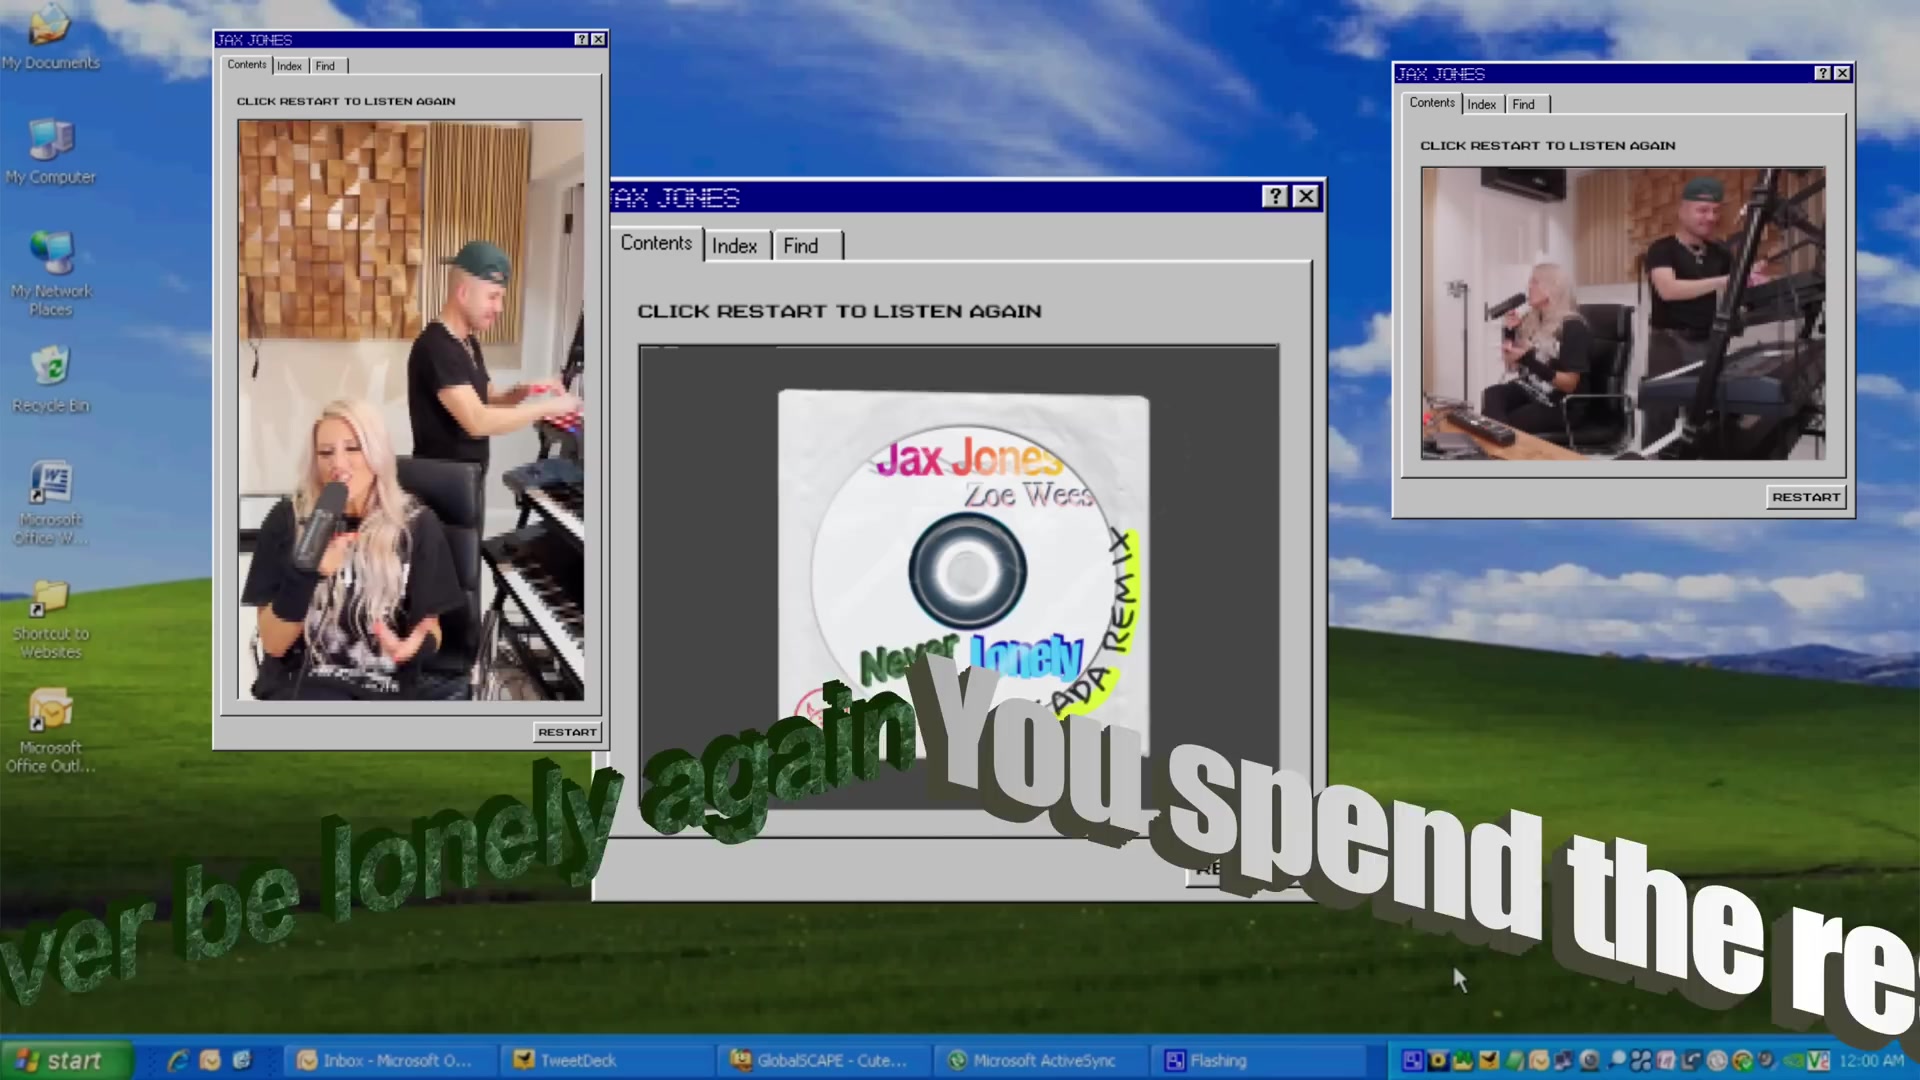Viewport: 1920px width, 1080px height.
Task: Click Internet Explorer in the quick launch
Action: [x=178, y=1060]
